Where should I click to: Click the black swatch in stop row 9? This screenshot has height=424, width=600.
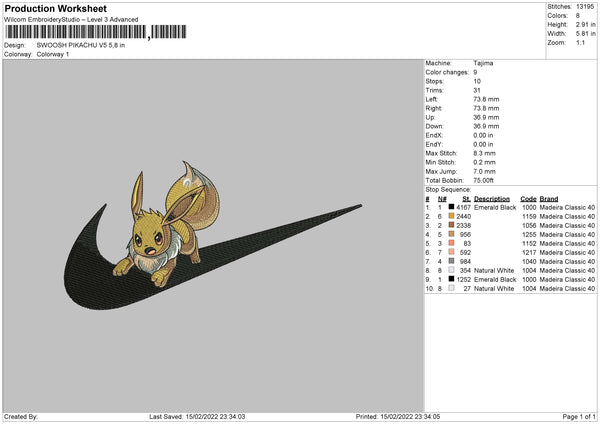click(452, 279)
